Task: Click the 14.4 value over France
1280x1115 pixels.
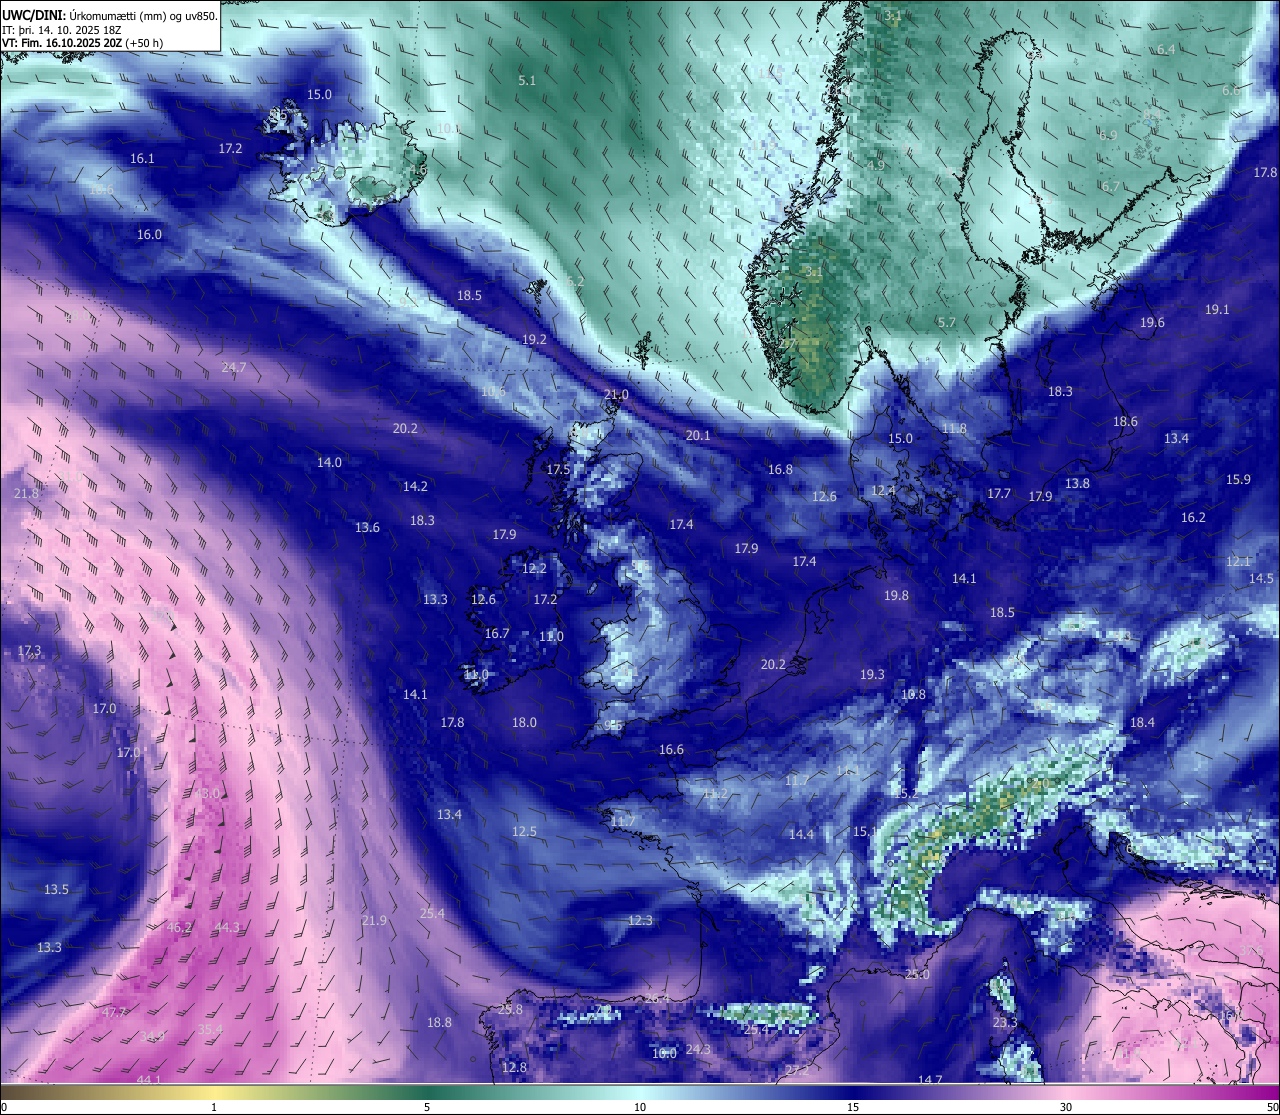Action: click(x=801, y=834)
